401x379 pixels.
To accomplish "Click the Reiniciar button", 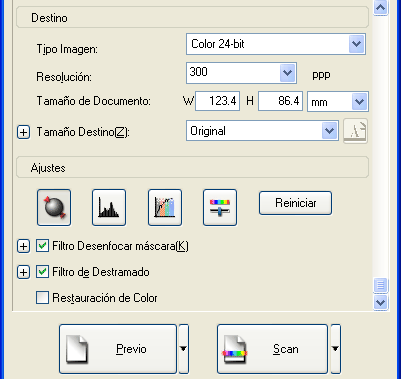I will click(295, 203).
